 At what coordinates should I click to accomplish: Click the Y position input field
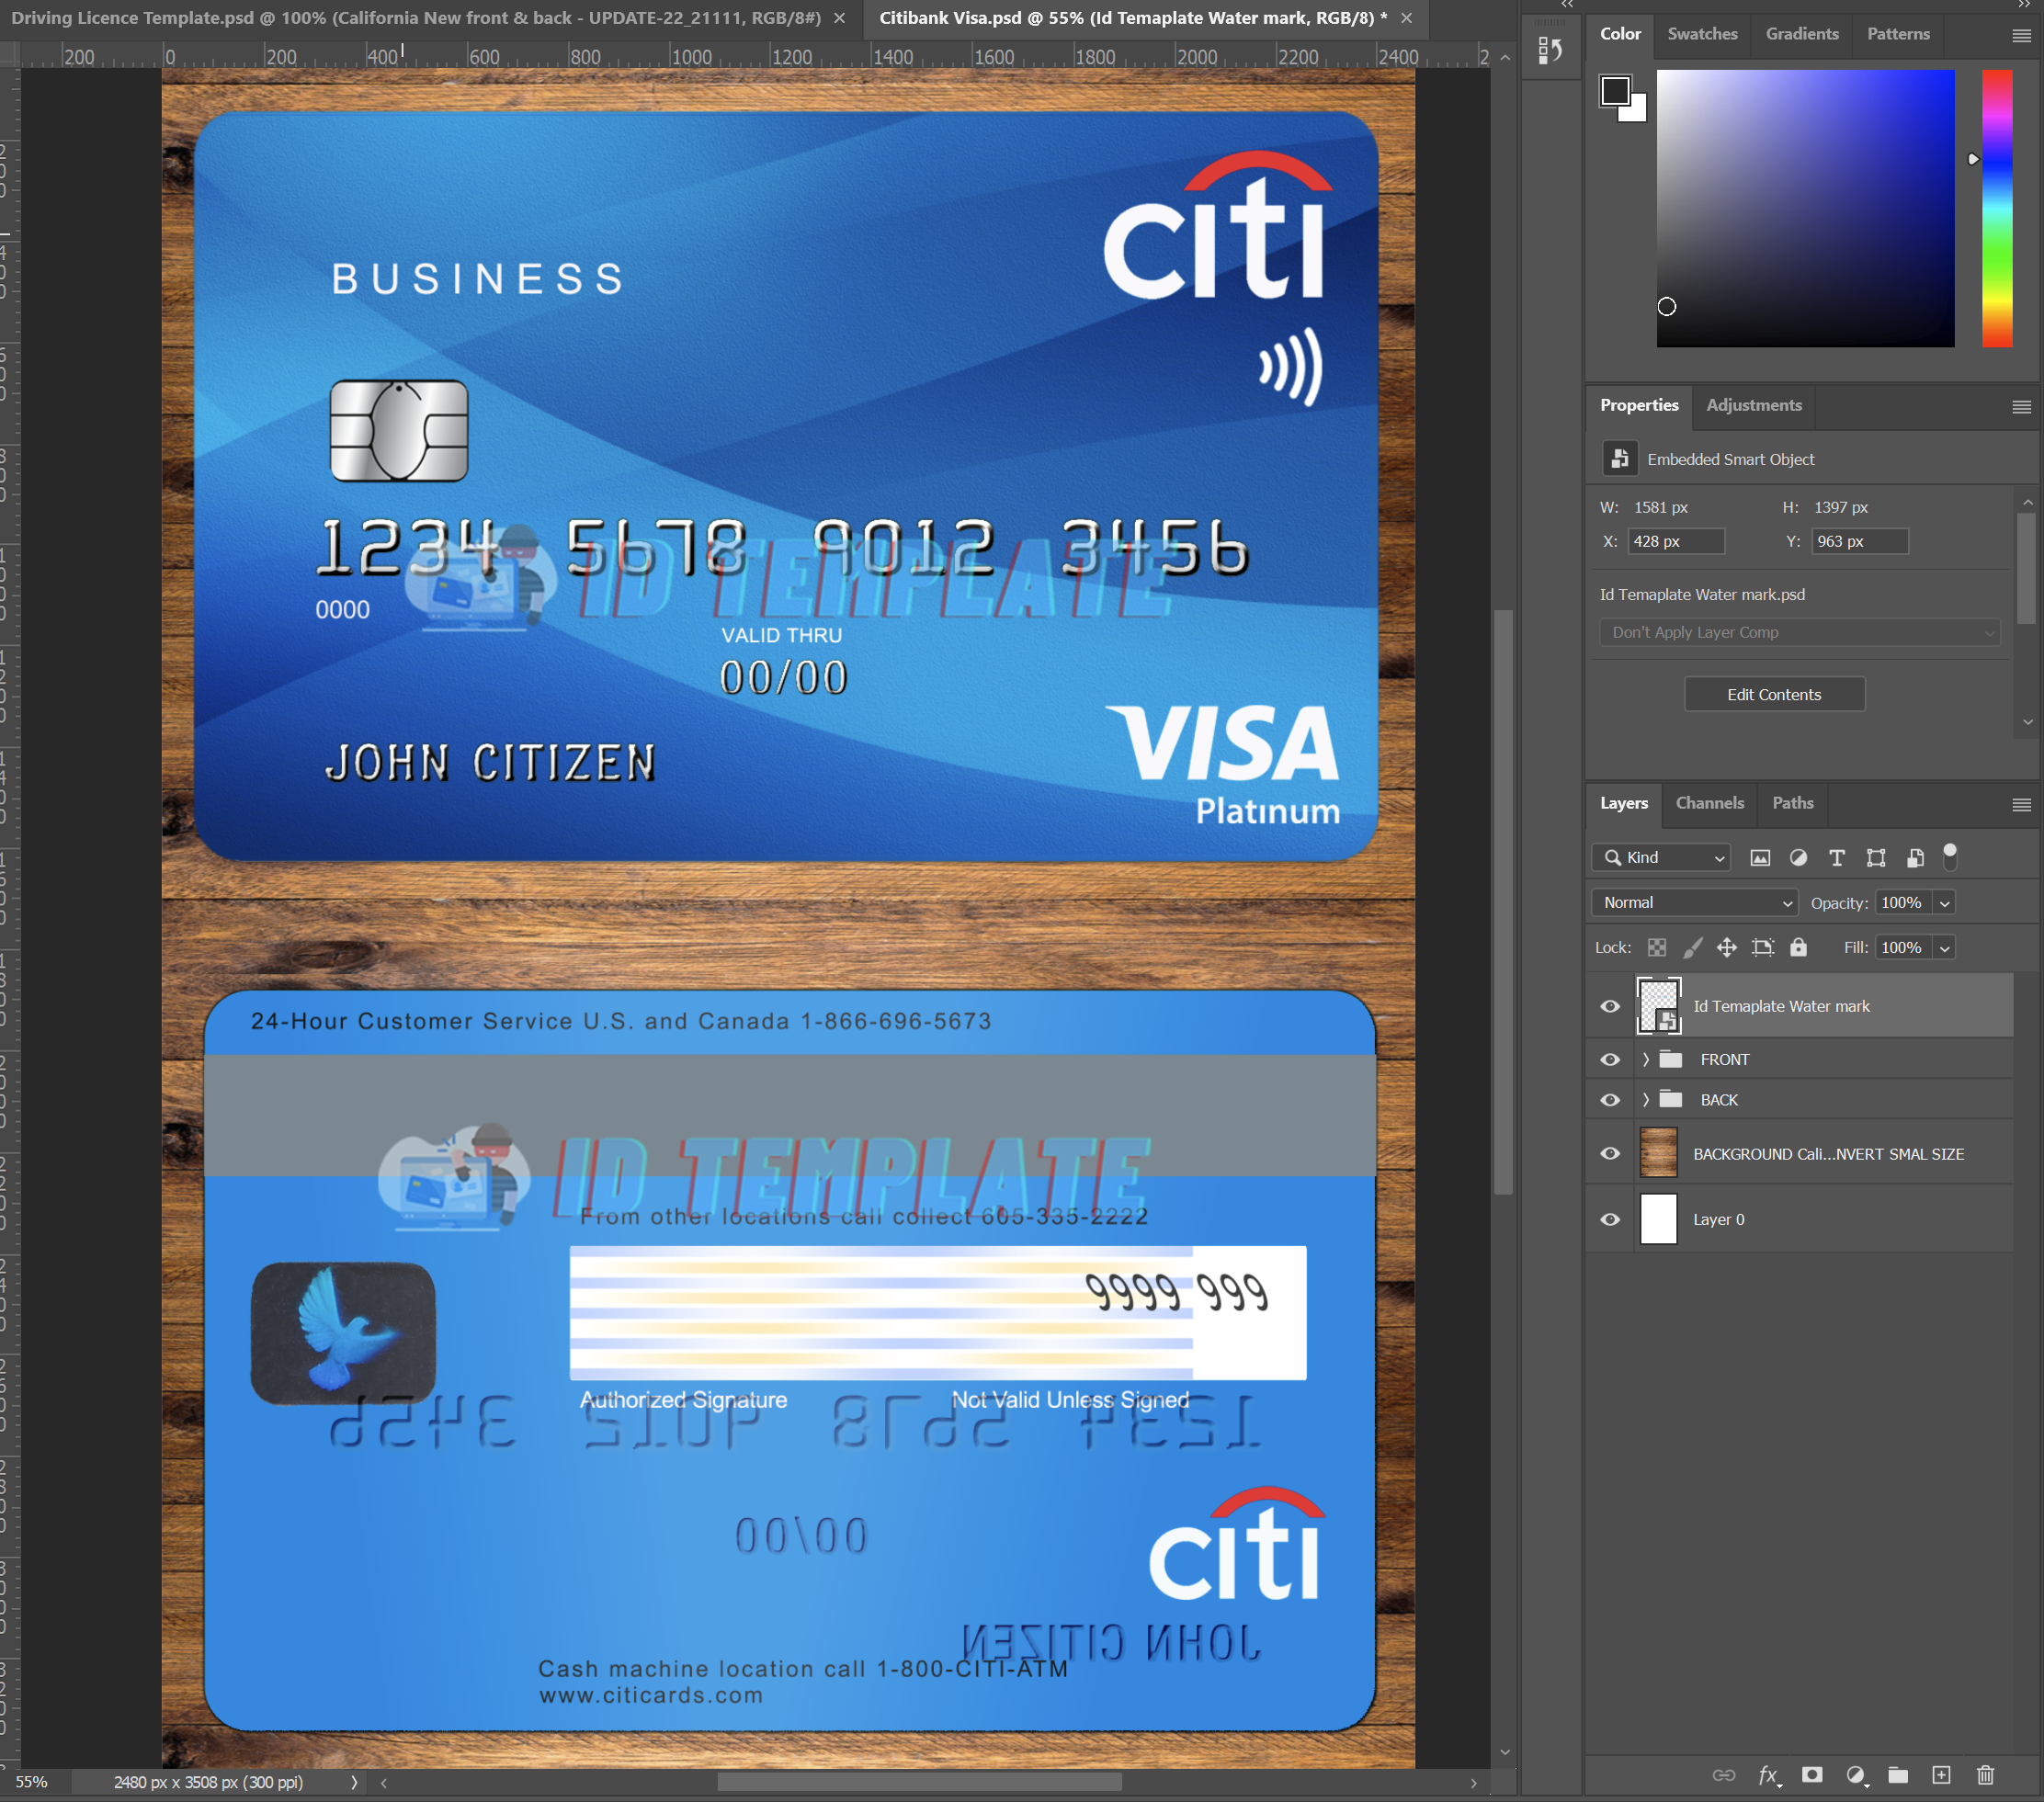tap(1859, 541)
